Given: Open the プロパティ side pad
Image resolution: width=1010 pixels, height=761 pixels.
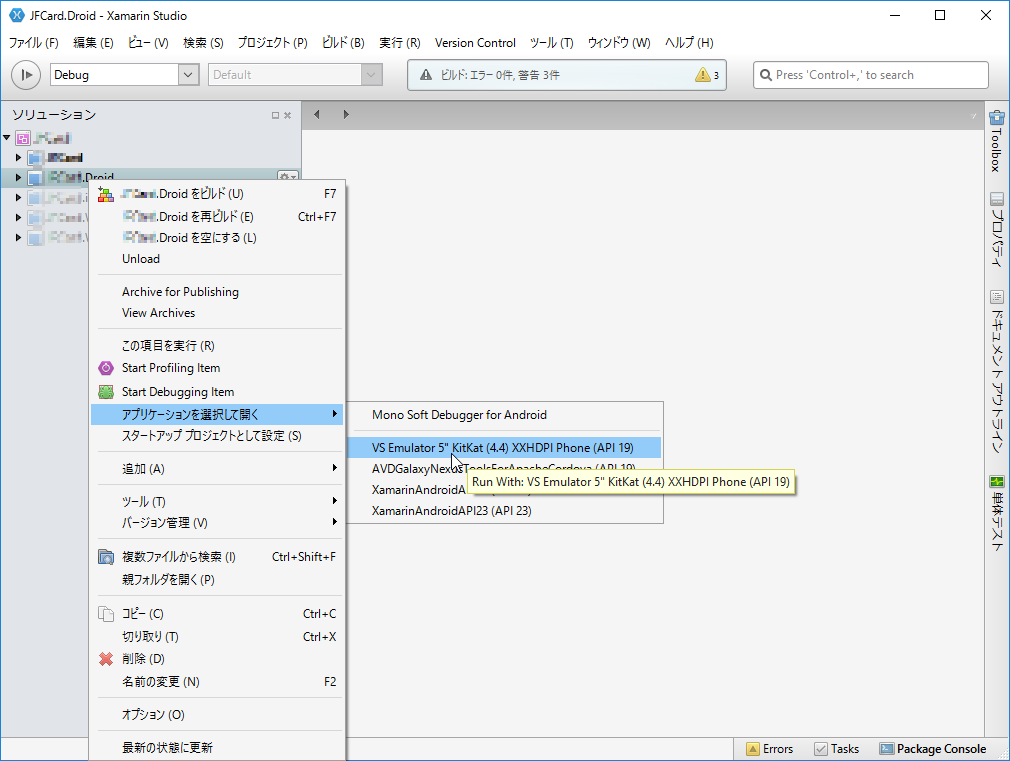Looking at the screenshot, I should [x=996, y=229].
